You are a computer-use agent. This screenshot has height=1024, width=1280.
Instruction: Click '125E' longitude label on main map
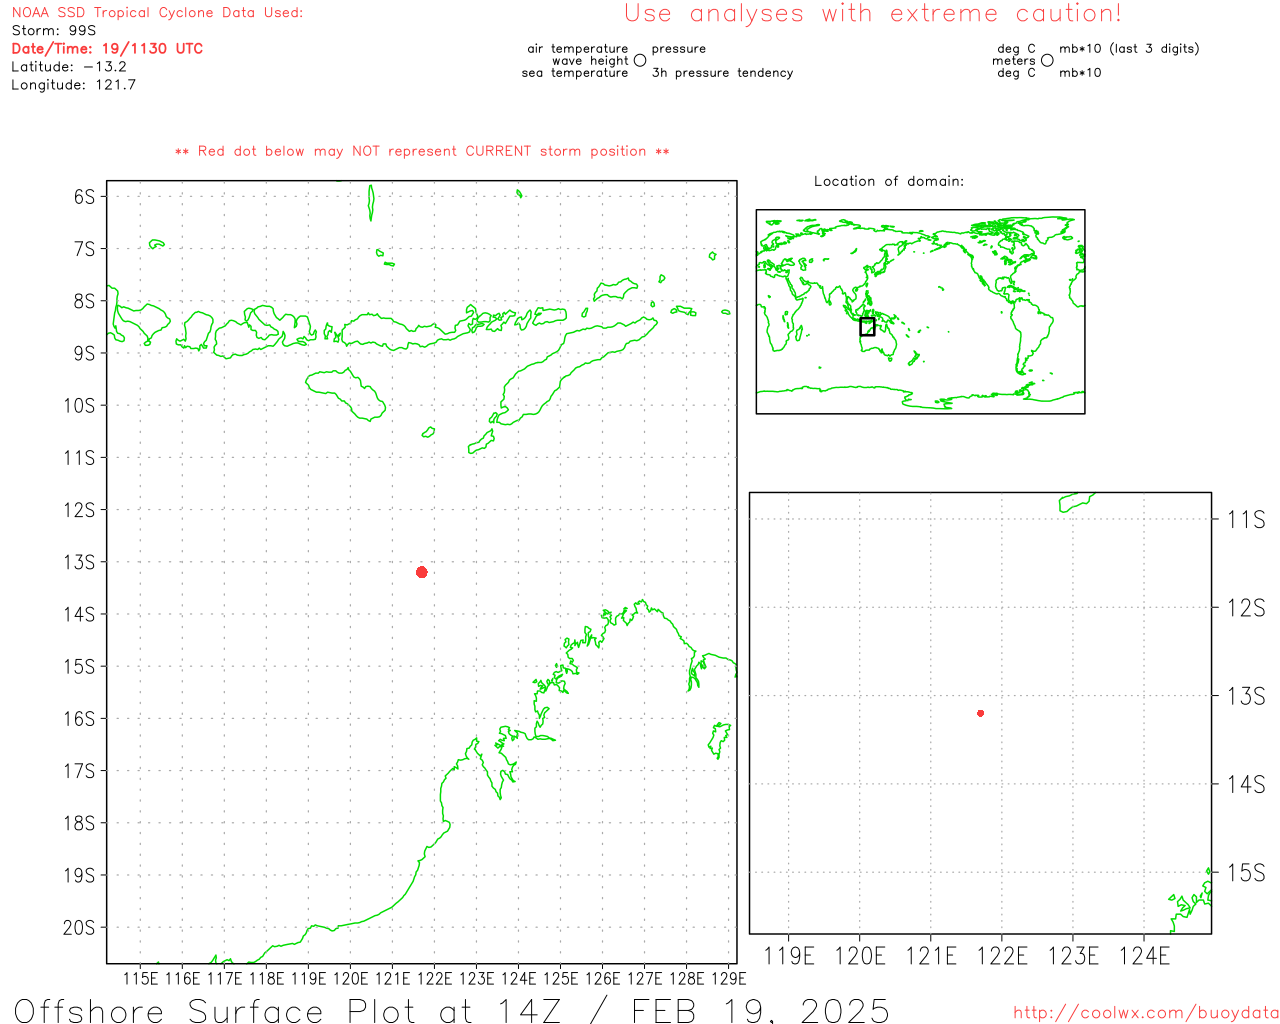point(560,978)
